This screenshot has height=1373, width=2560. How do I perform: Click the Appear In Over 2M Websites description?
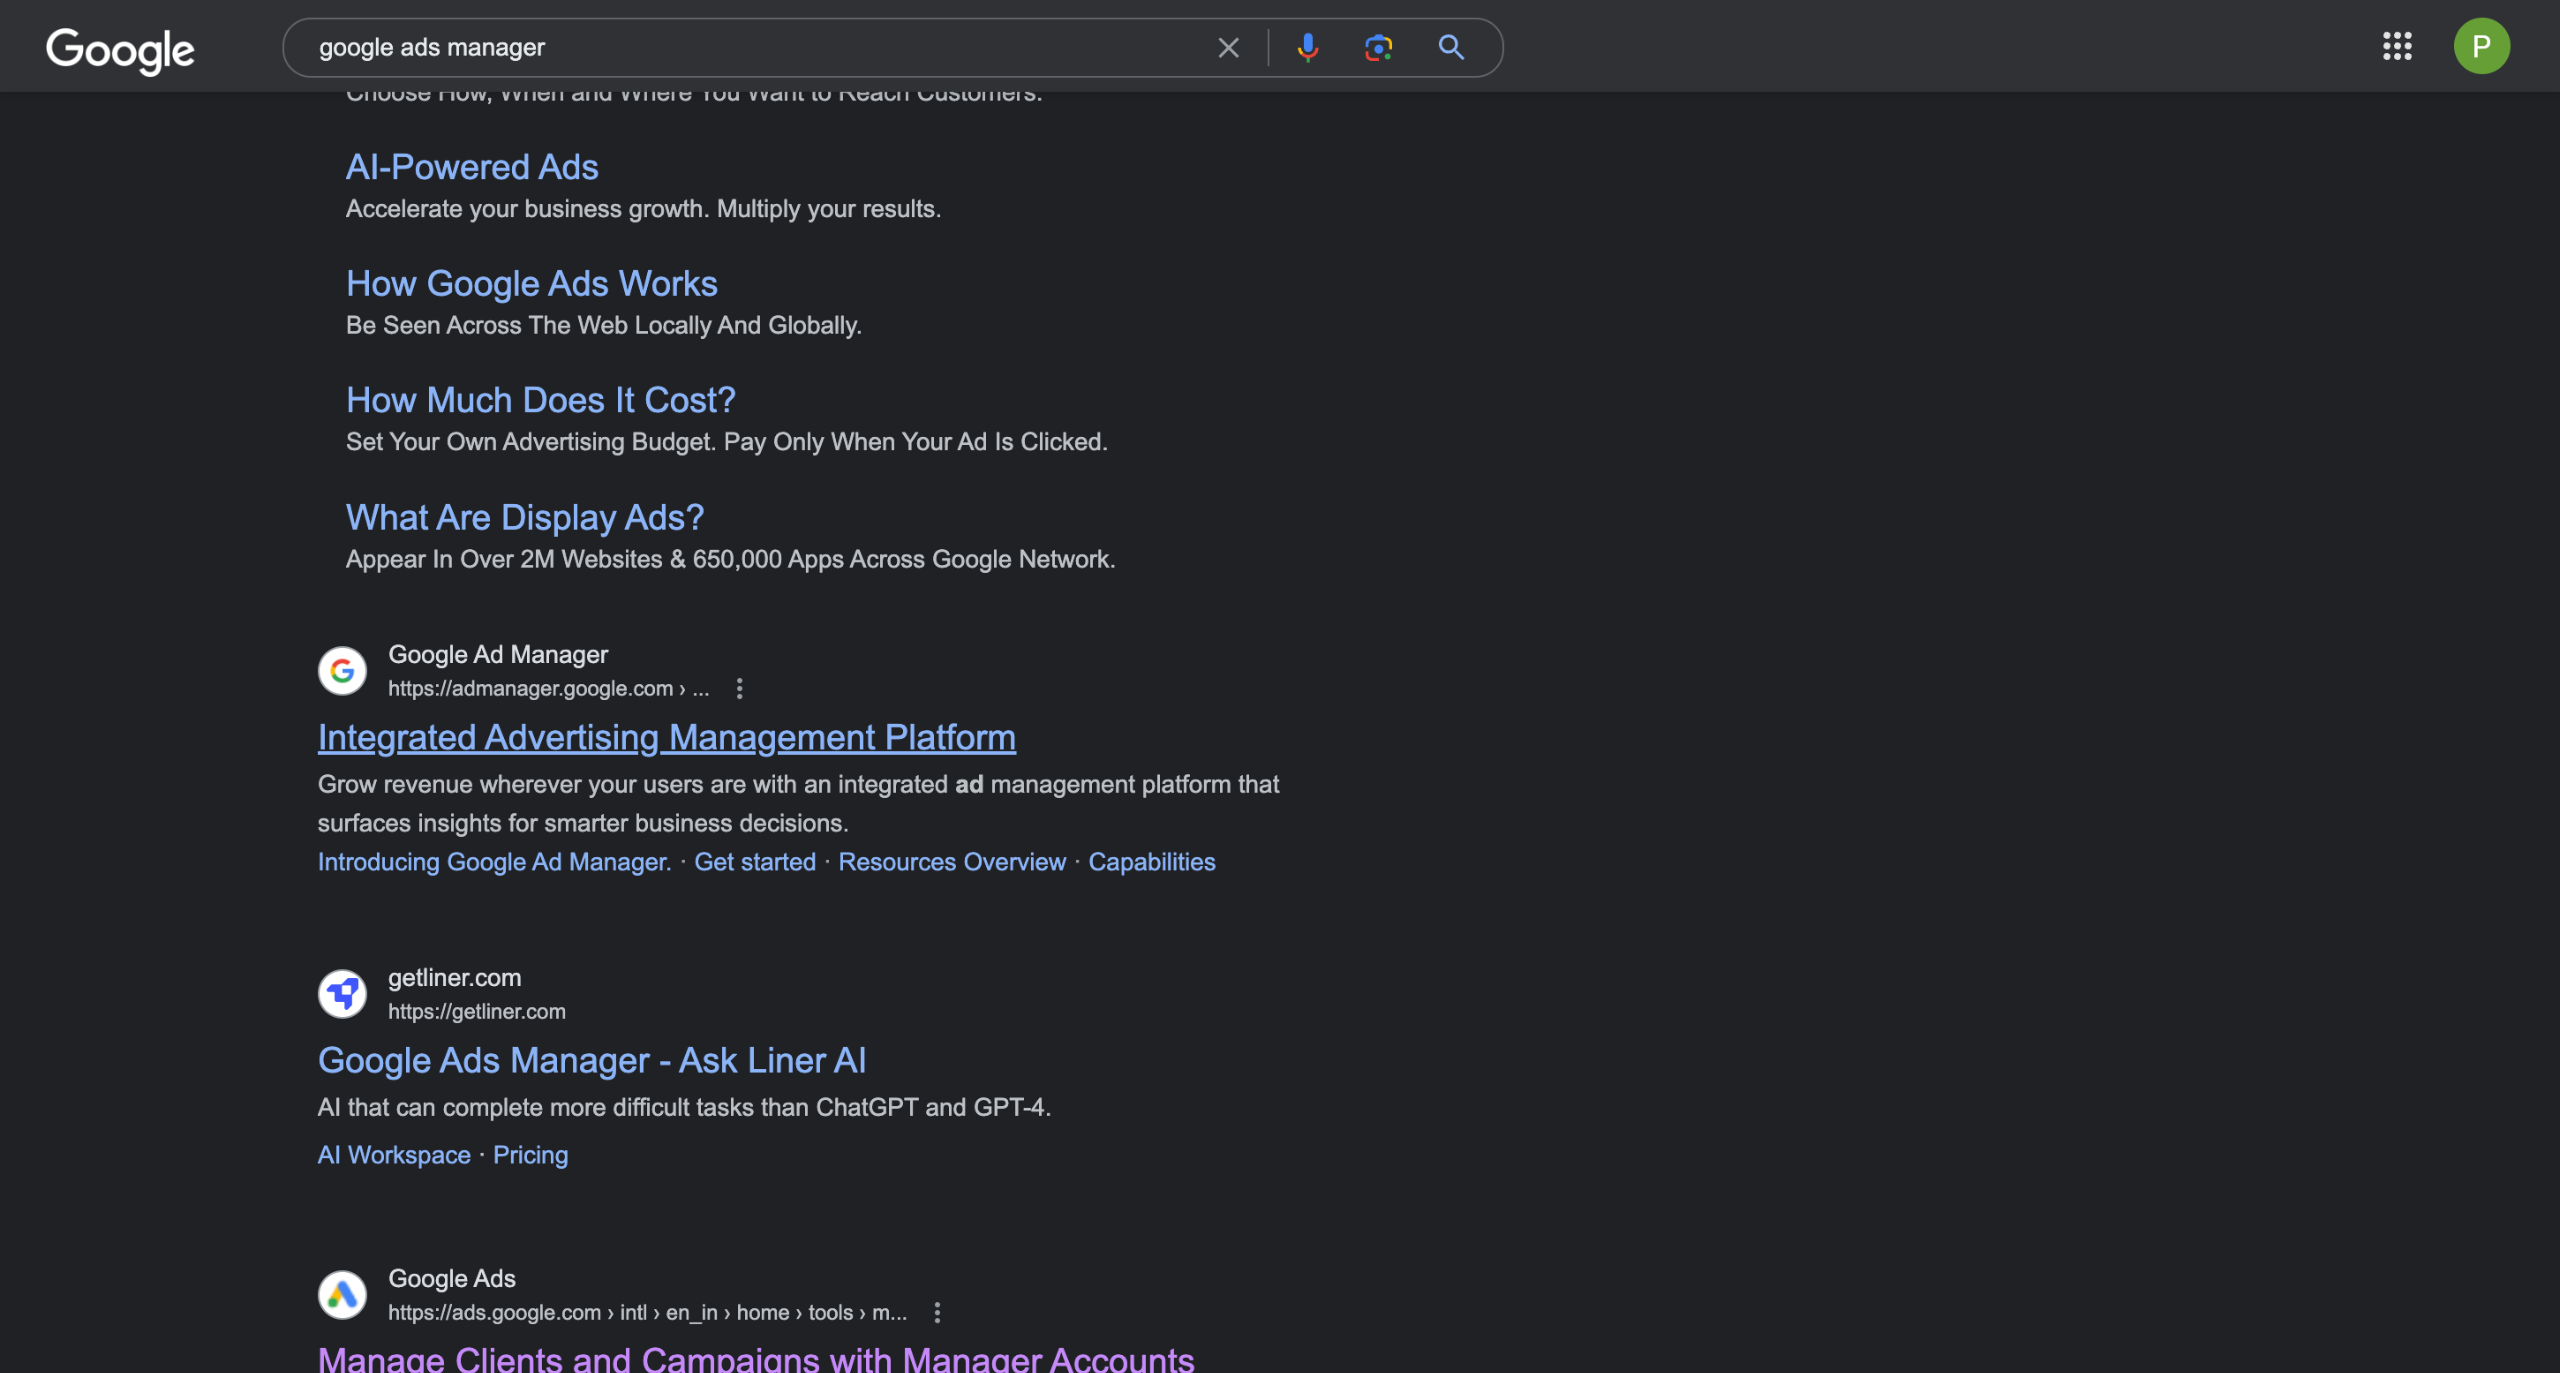pyautogui.click(x=730, y=559)
